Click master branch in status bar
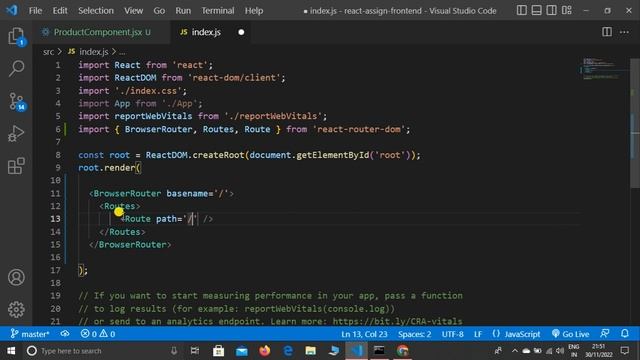640x360 pixels. click(30, 334)
